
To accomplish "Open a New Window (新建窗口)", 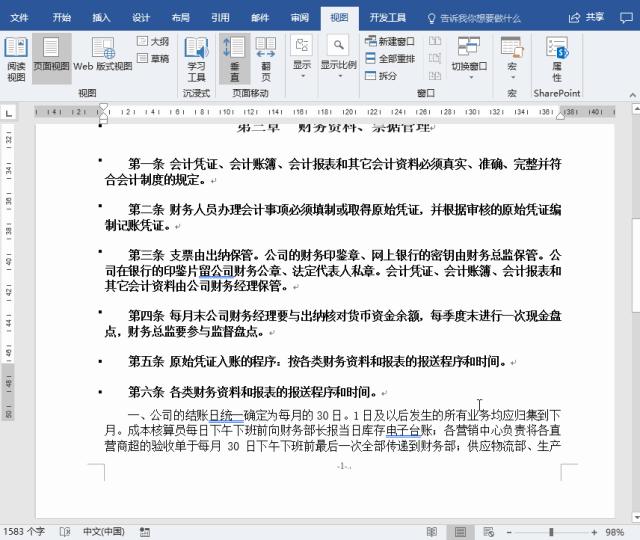I will (x=389, y=41).
